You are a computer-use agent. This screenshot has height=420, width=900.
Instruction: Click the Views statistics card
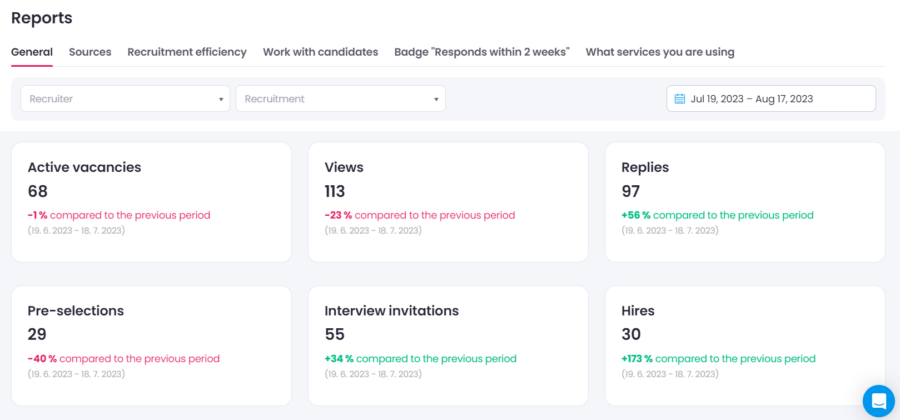[x=447, y=202]
